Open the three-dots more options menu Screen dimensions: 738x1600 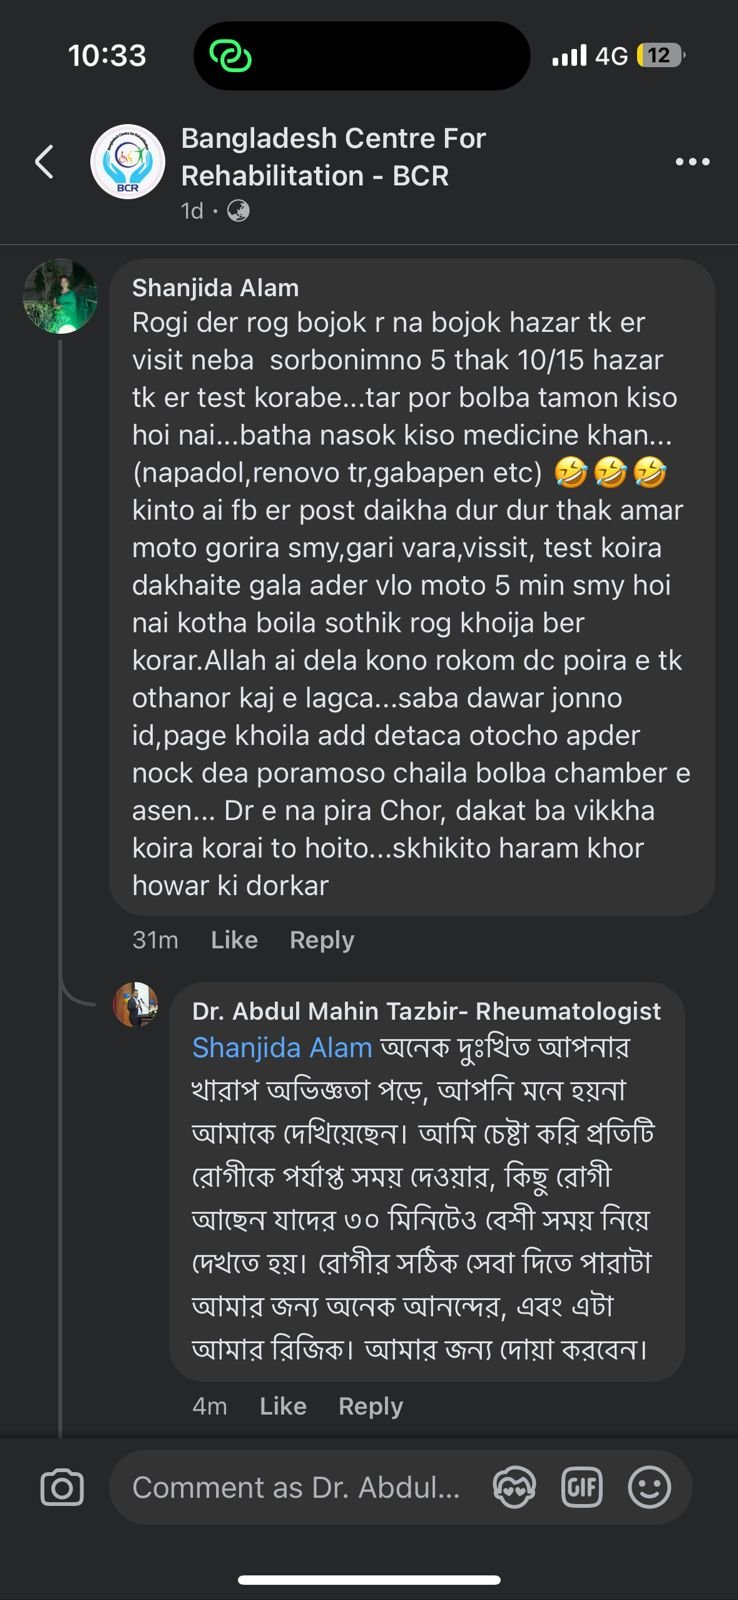[x=692, y=161]
